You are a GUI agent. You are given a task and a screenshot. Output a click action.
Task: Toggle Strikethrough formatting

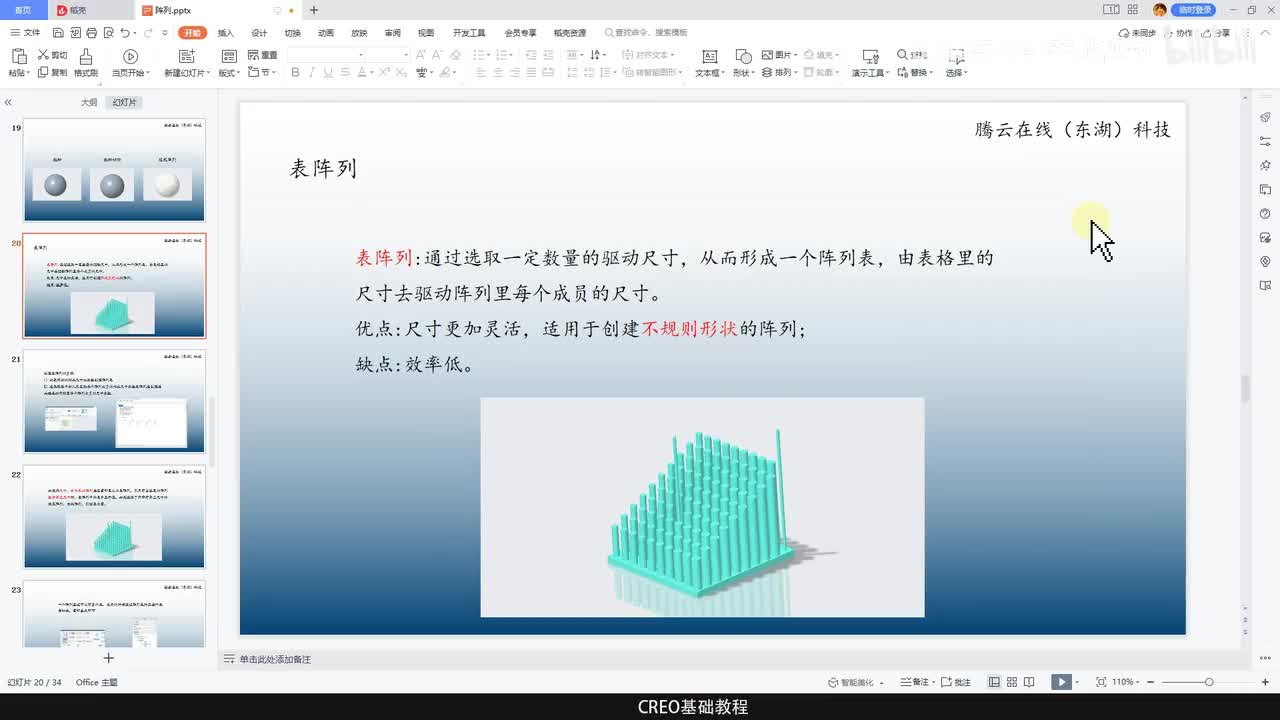tap(345, 72)
